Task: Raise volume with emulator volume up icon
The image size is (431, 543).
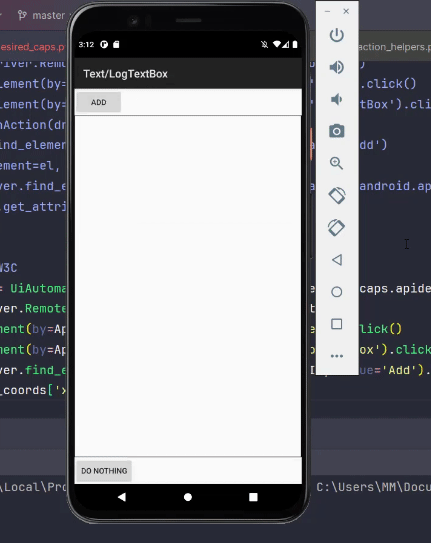Action: click(x=336, y=67)
